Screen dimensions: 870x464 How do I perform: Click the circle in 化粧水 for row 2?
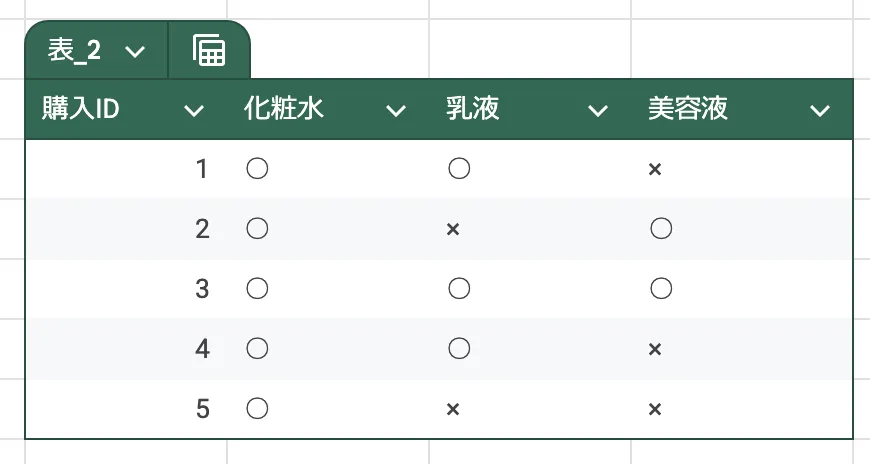[x=257, y=229]
